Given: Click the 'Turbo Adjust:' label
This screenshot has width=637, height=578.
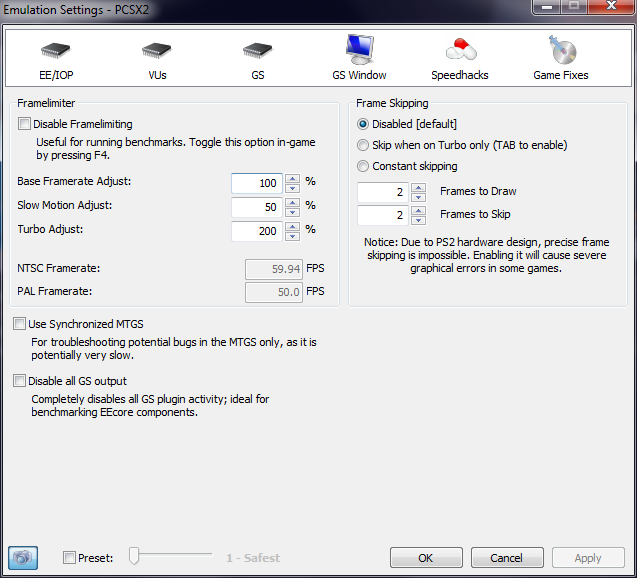Looking at the screenshot, I should coord(50,229).
